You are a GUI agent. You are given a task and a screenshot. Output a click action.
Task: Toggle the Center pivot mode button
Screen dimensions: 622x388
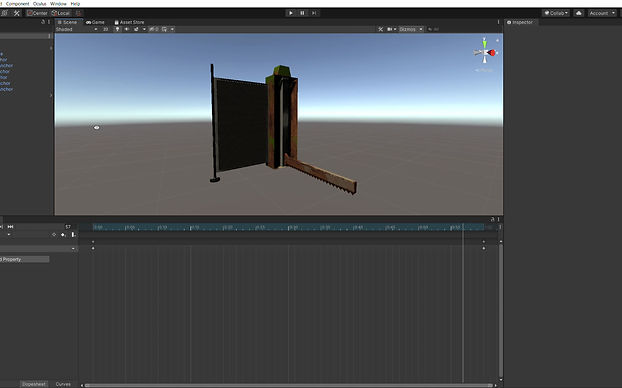coord(37,13)
